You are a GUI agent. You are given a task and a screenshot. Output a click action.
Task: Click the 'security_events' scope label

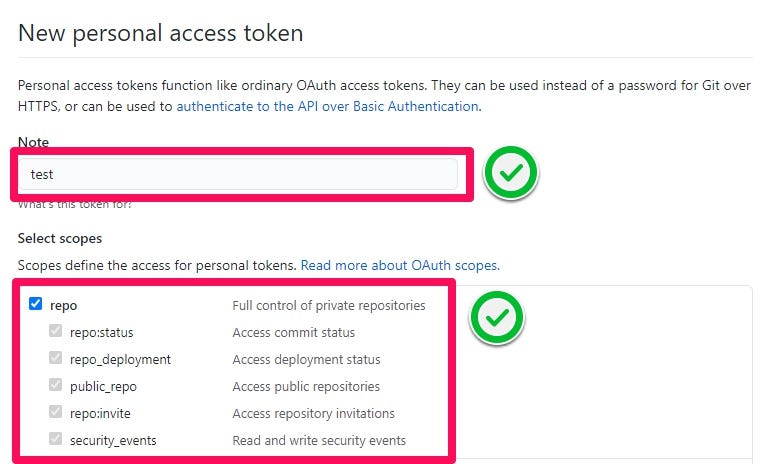113,441
